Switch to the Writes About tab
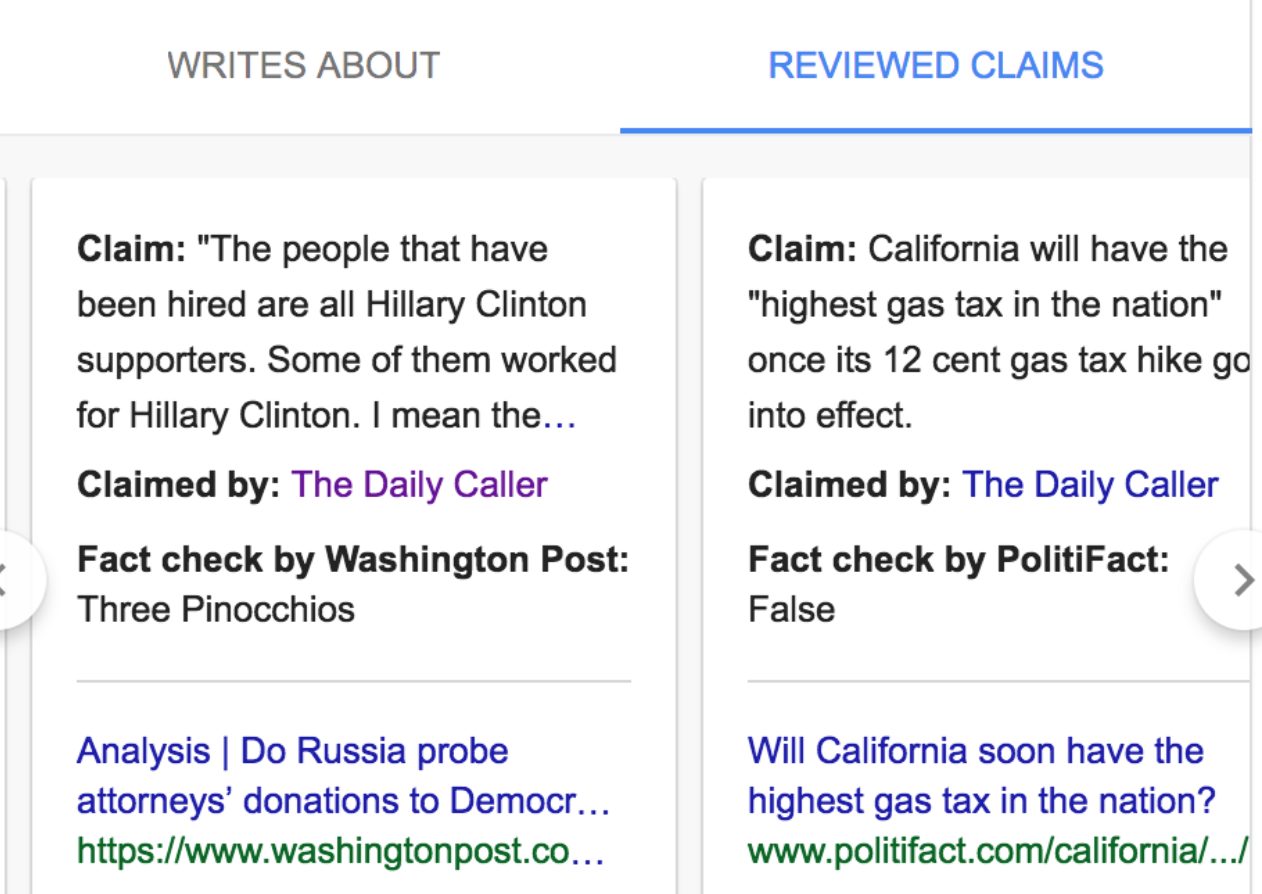Viewport: 1262px width, 894px height. point(303,66)
